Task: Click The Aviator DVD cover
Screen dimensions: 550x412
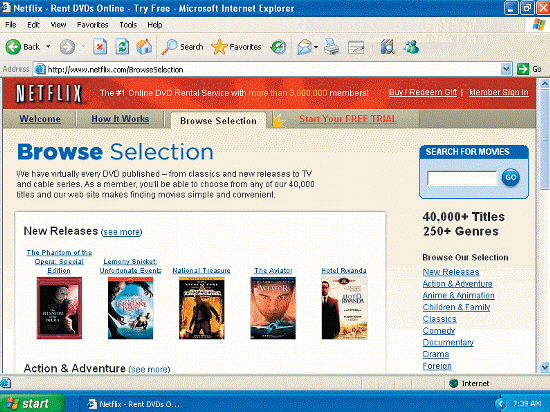Action: click(x=273, y=308)
